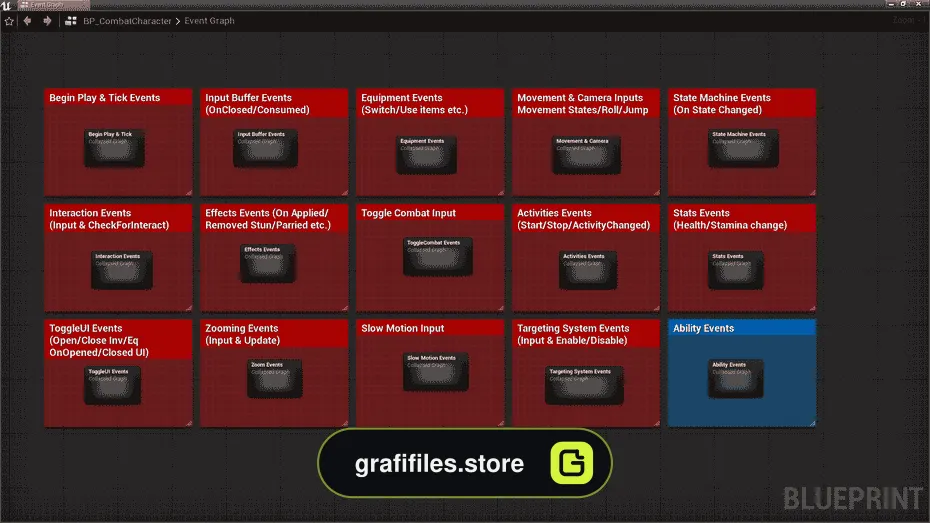
Task: Click the favorite star icon in toolbar
Action: tap(9, 21)
